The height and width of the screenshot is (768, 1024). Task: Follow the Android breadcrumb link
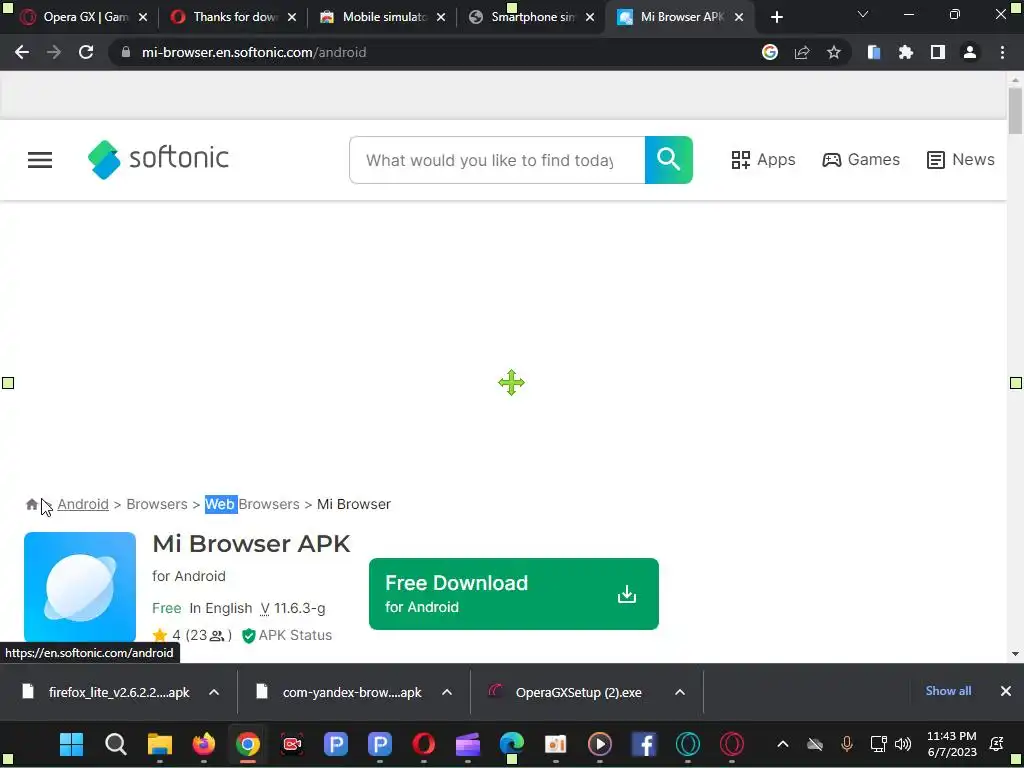pyautogui.click(x=83, y=504)
